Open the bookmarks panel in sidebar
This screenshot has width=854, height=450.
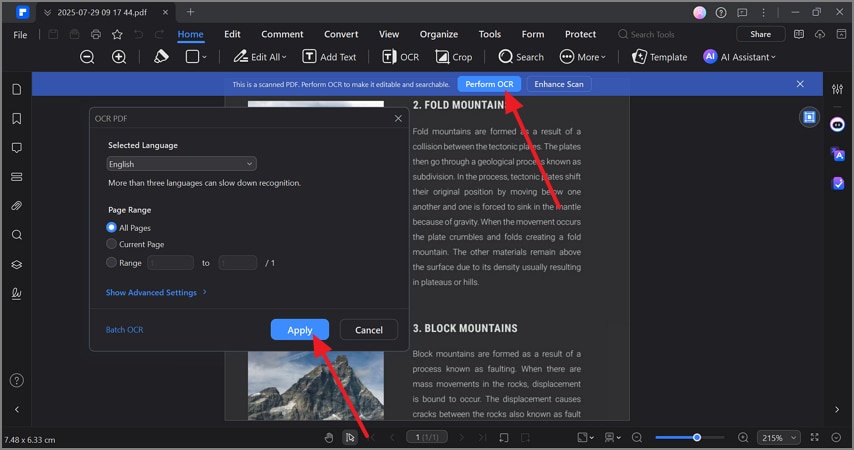pos(17,119)
